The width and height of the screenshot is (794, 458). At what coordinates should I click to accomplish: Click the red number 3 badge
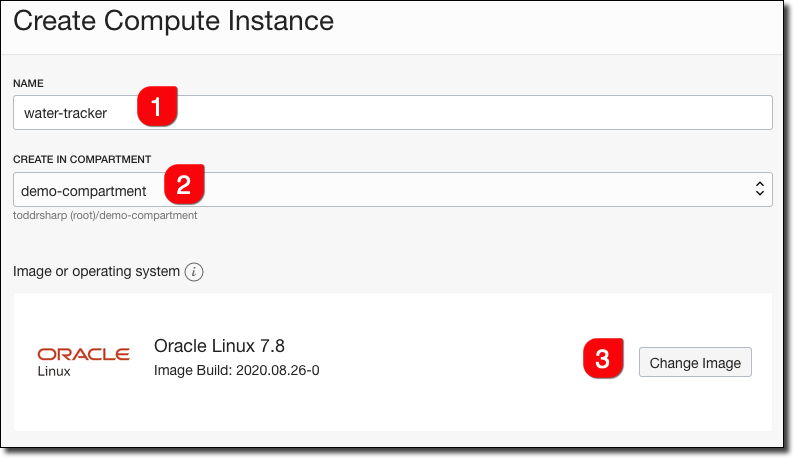coord(603,360)
